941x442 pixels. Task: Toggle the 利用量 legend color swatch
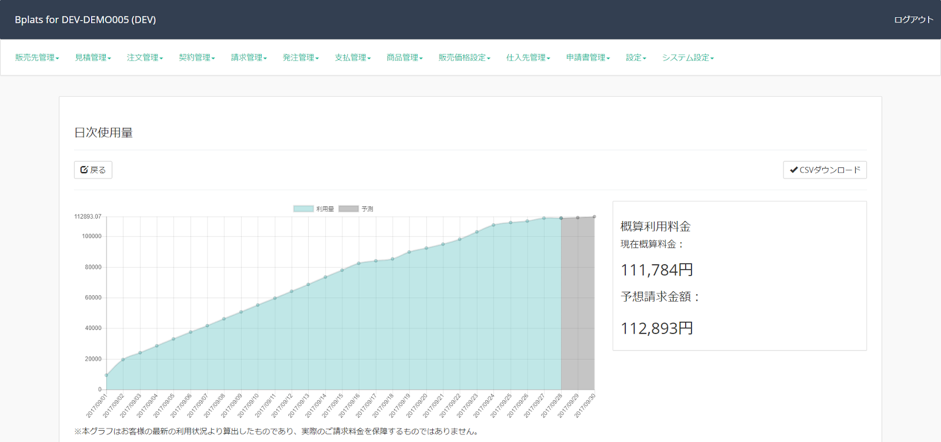[303, 209]
